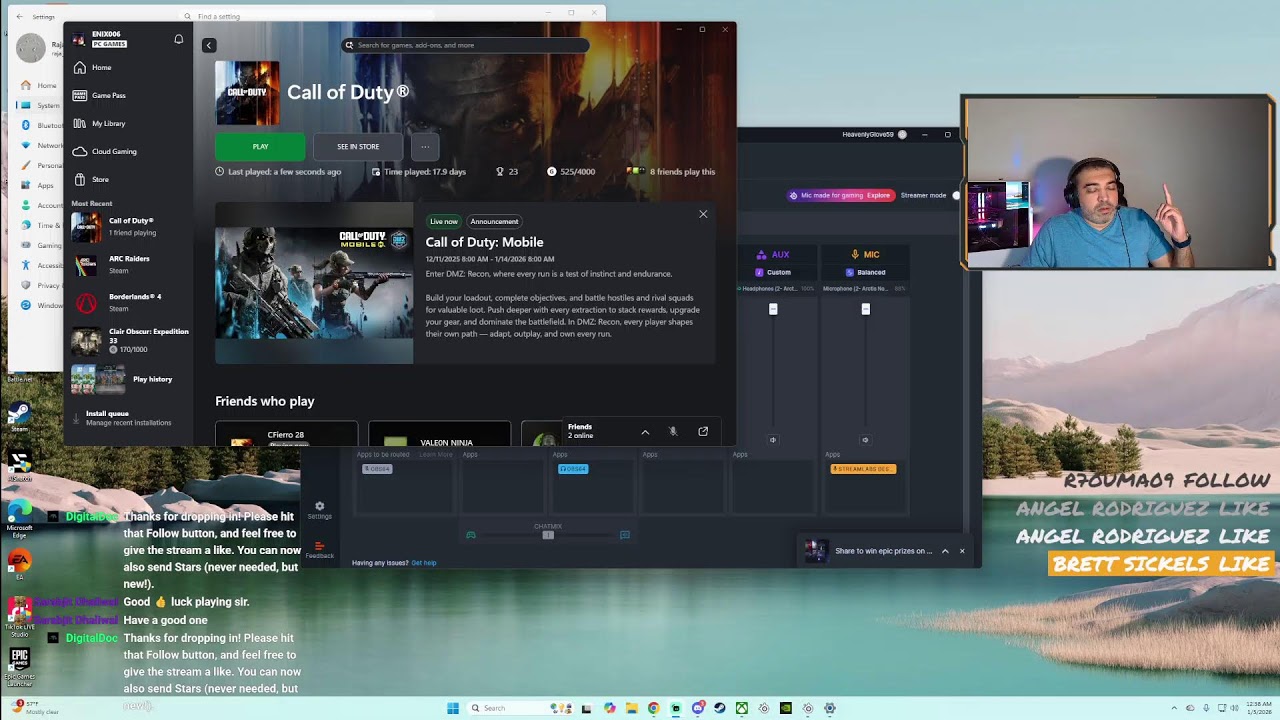
Task: Open the Call of Duty: Mobile promo image
Action: [x=314, y=284]
